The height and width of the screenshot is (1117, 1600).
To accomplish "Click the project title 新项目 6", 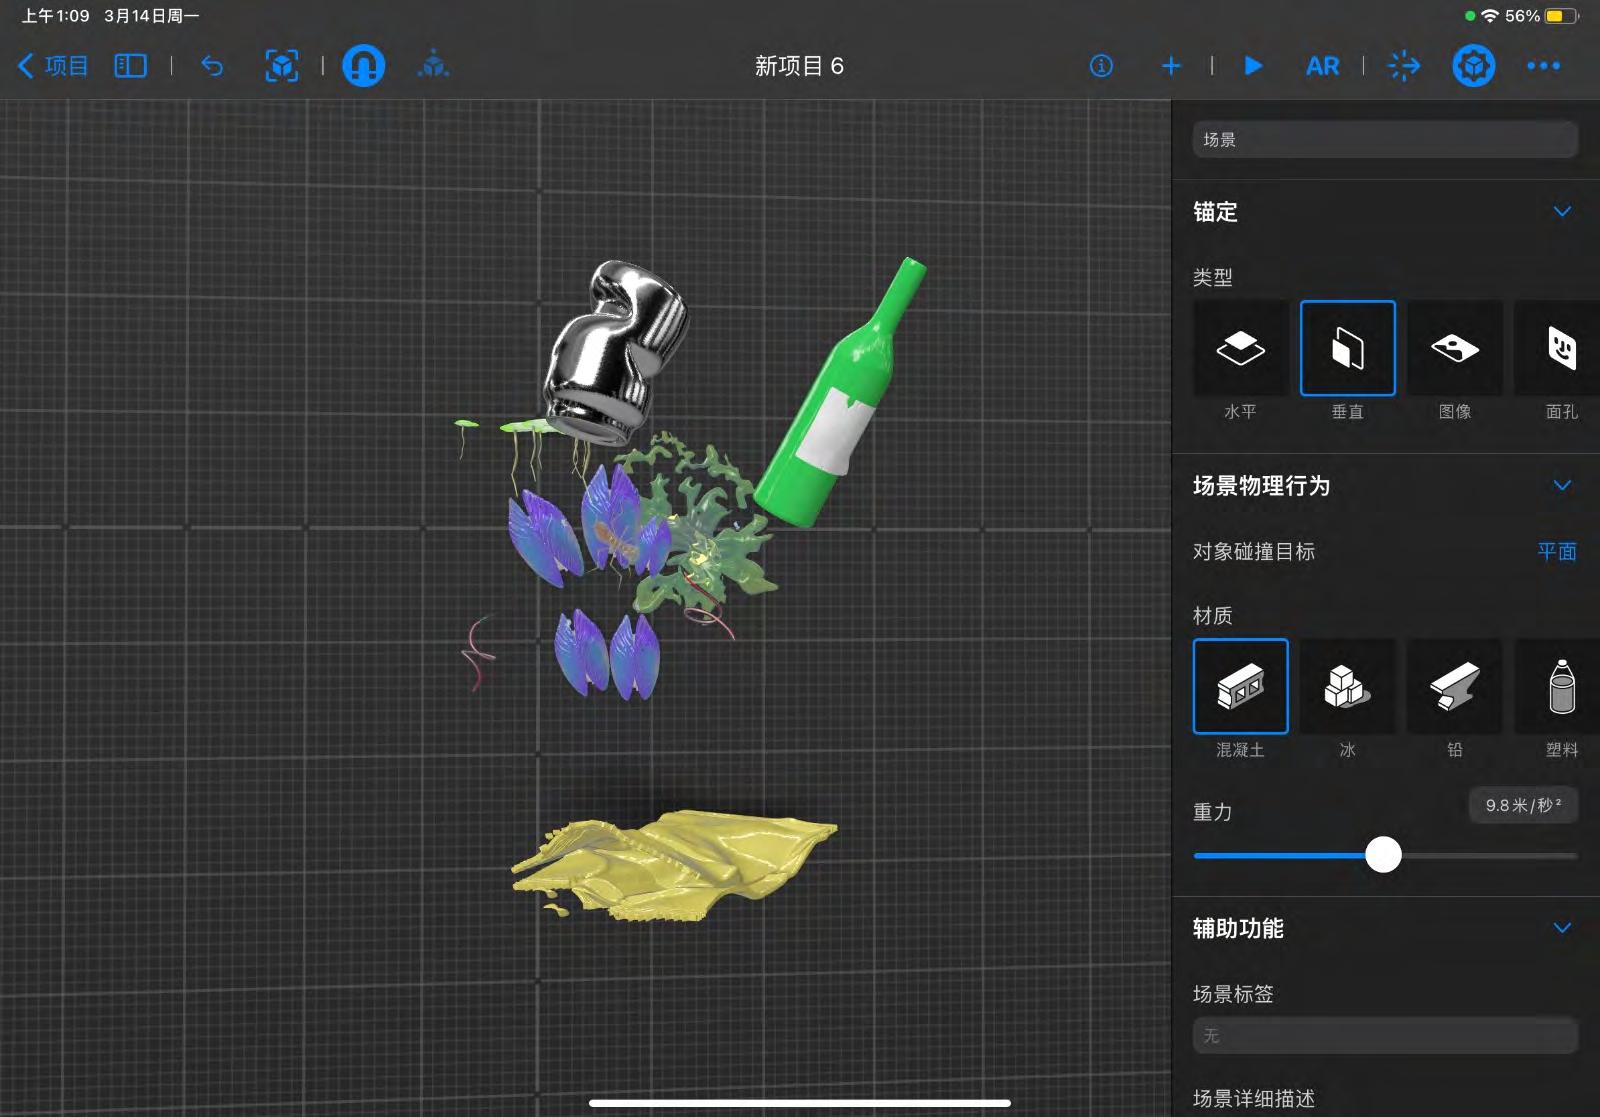I will (x=799, y=66).
